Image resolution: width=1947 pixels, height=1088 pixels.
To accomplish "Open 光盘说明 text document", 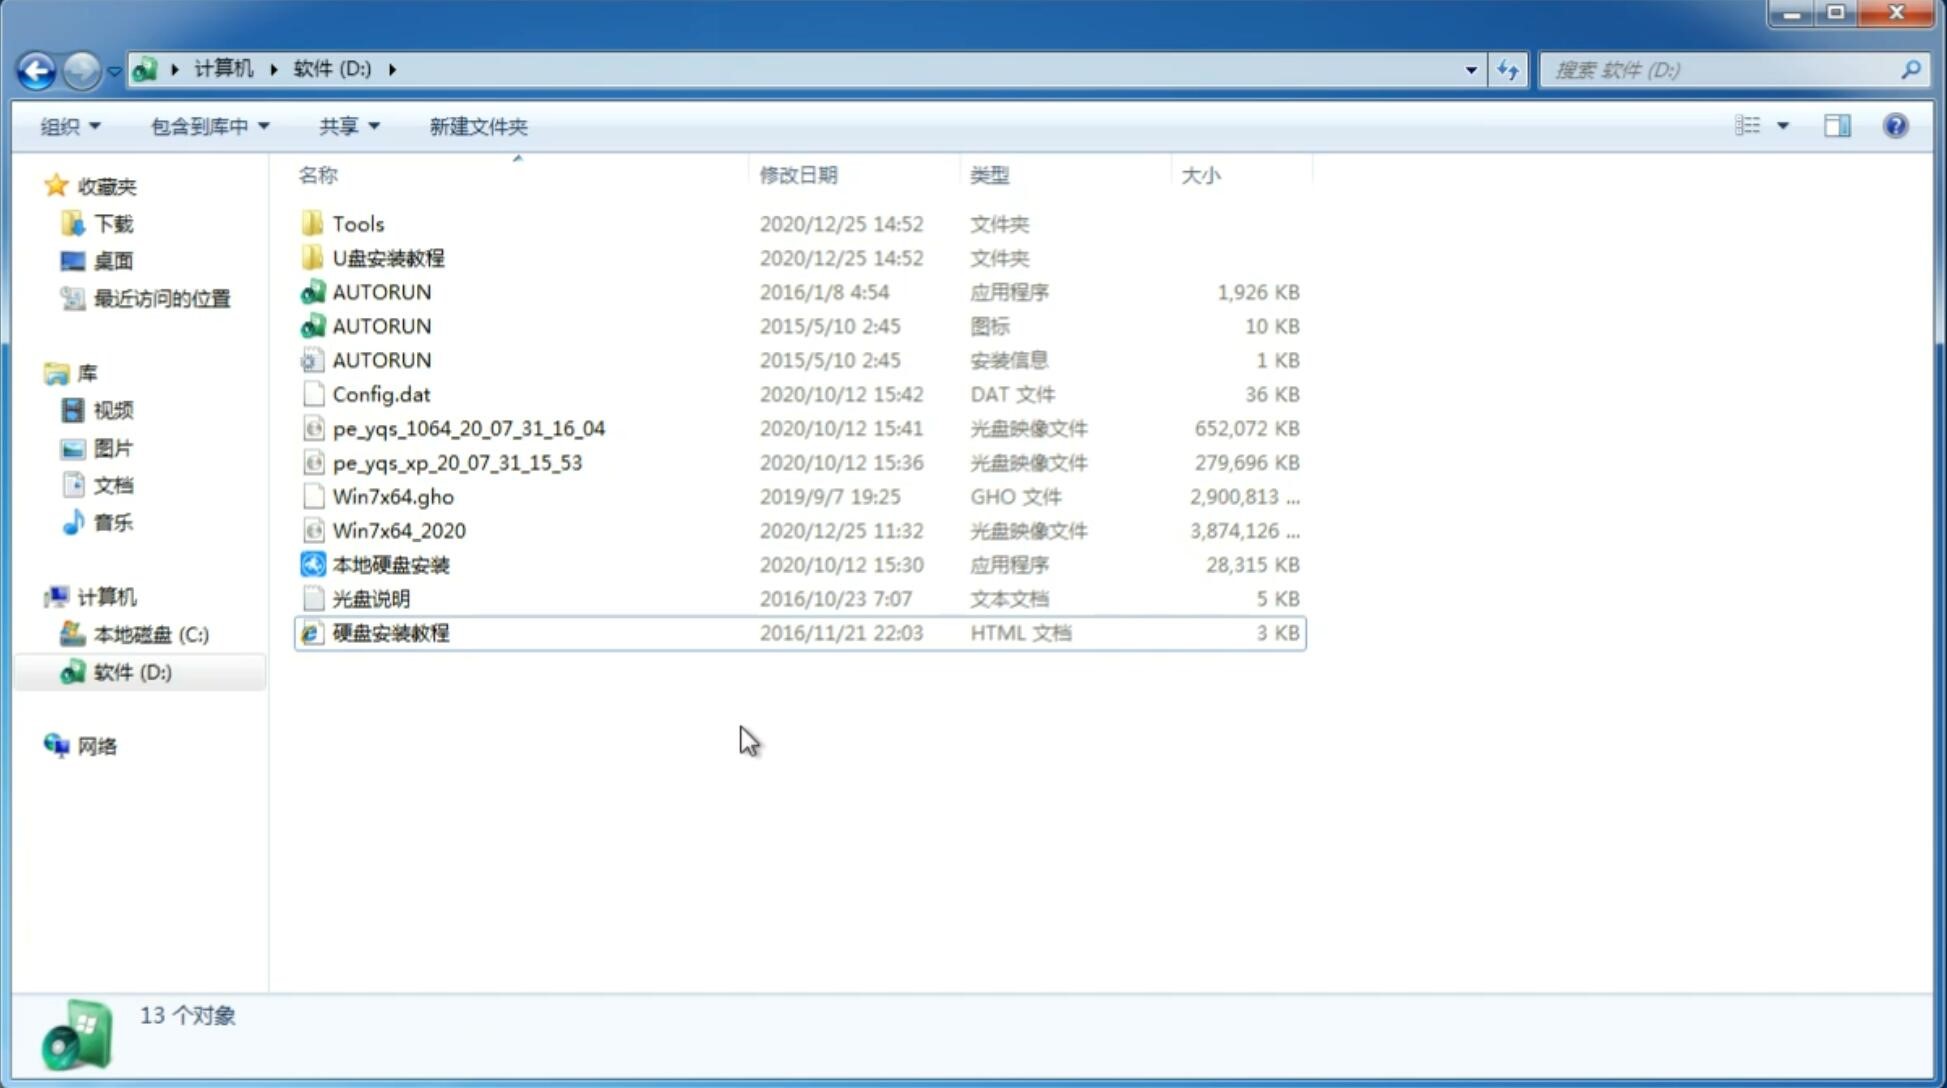I will [372, 597].
